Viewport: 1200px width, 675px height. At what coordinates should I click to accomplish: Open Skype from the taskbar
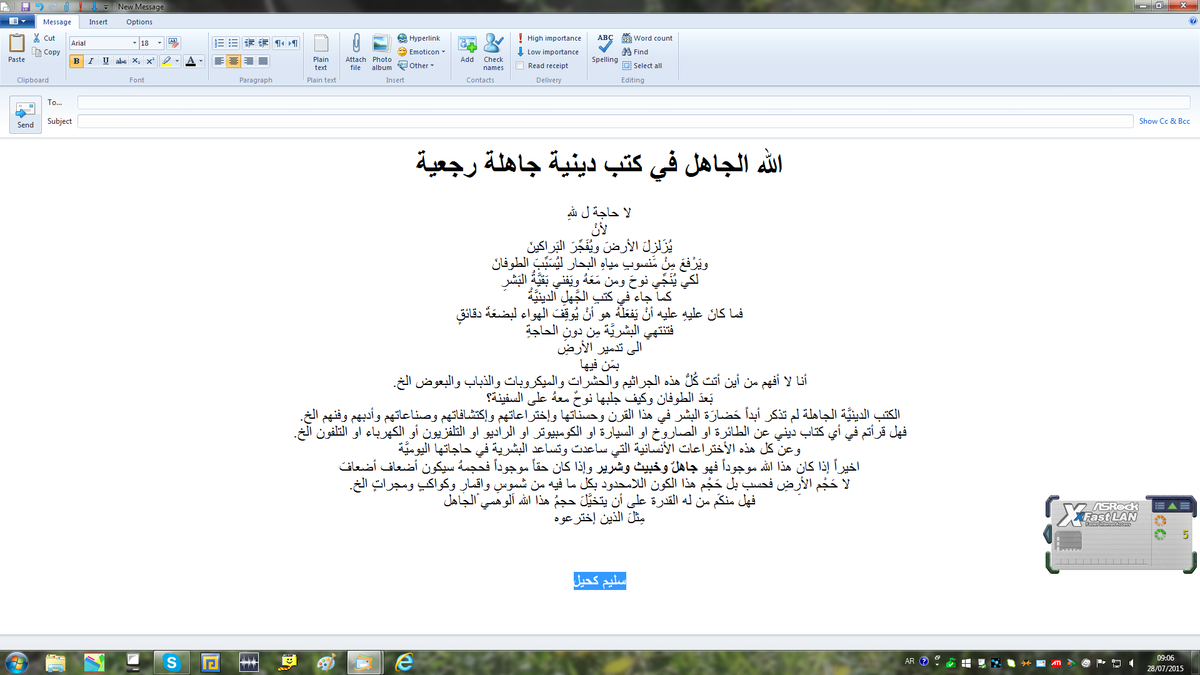[x=172, y=662]
